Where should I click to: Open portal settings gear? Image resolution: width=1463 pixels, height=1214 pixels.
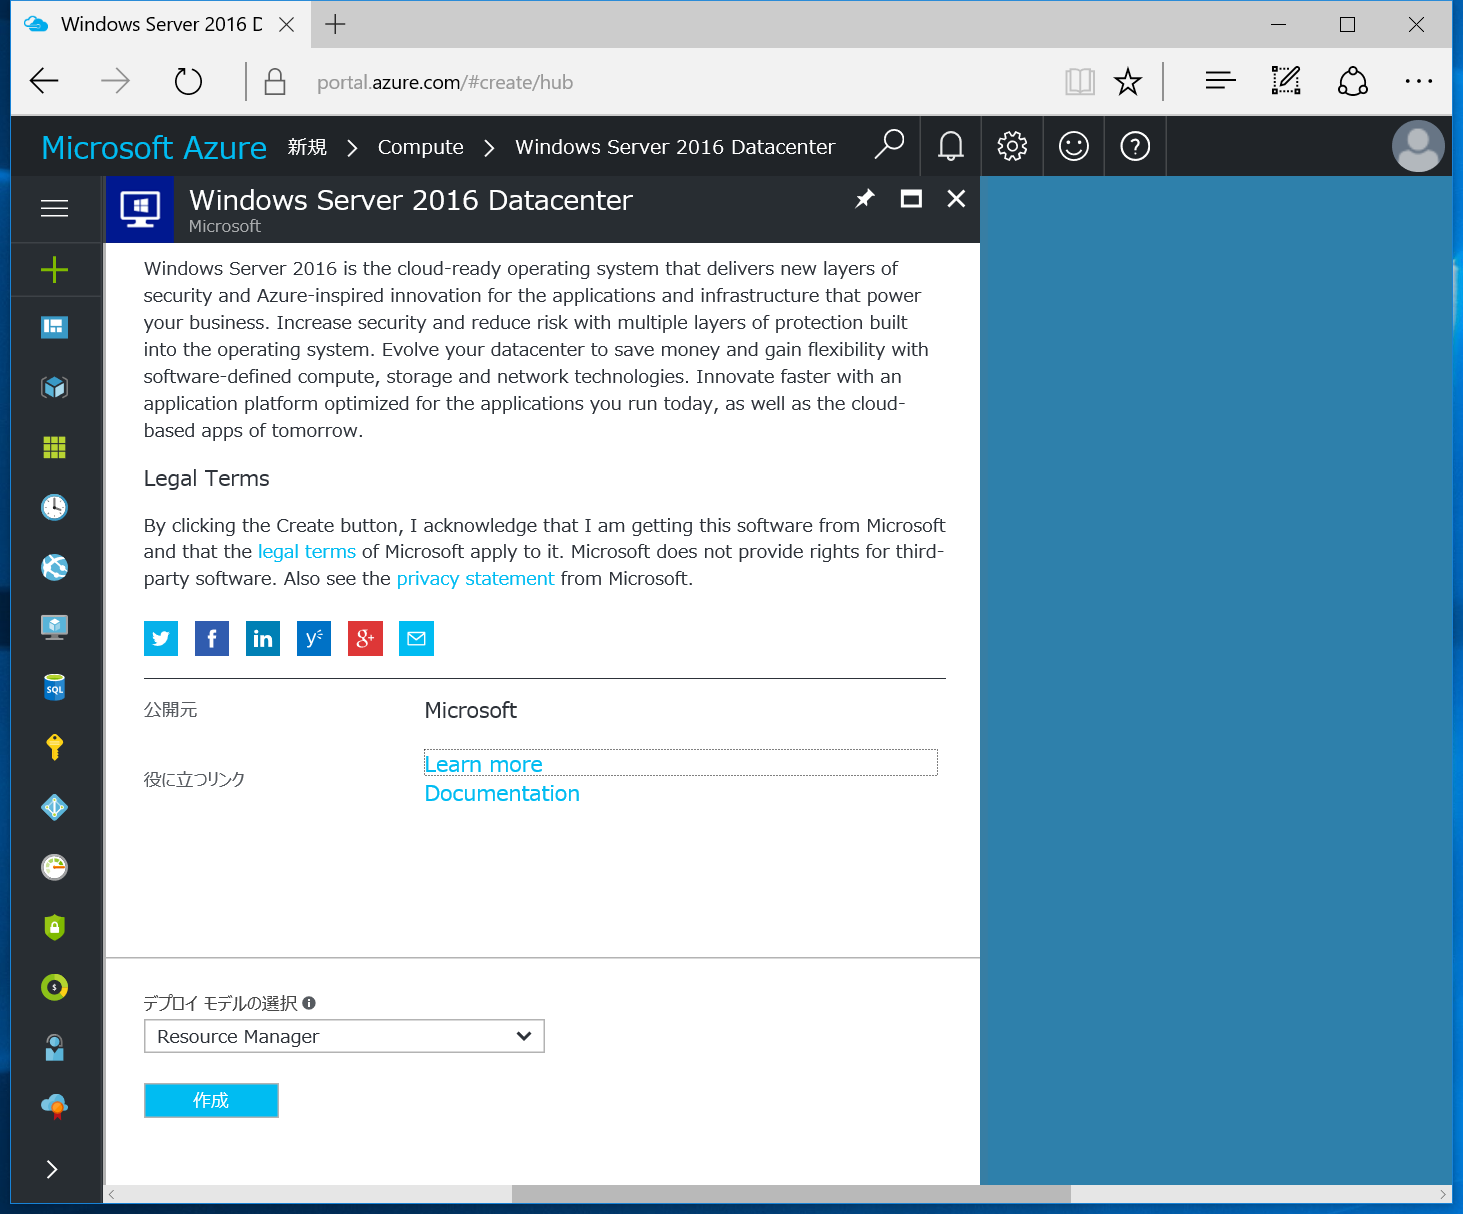coord(1012,146)
